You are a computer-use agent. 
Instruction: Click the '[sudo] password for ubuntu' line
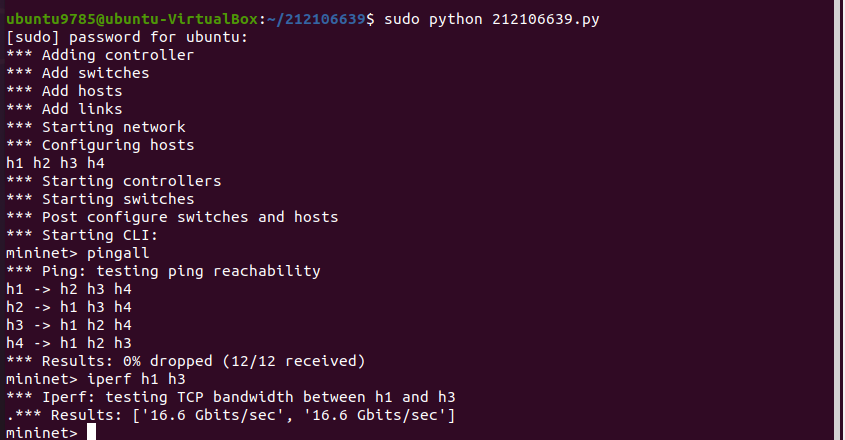pos(126,37)
